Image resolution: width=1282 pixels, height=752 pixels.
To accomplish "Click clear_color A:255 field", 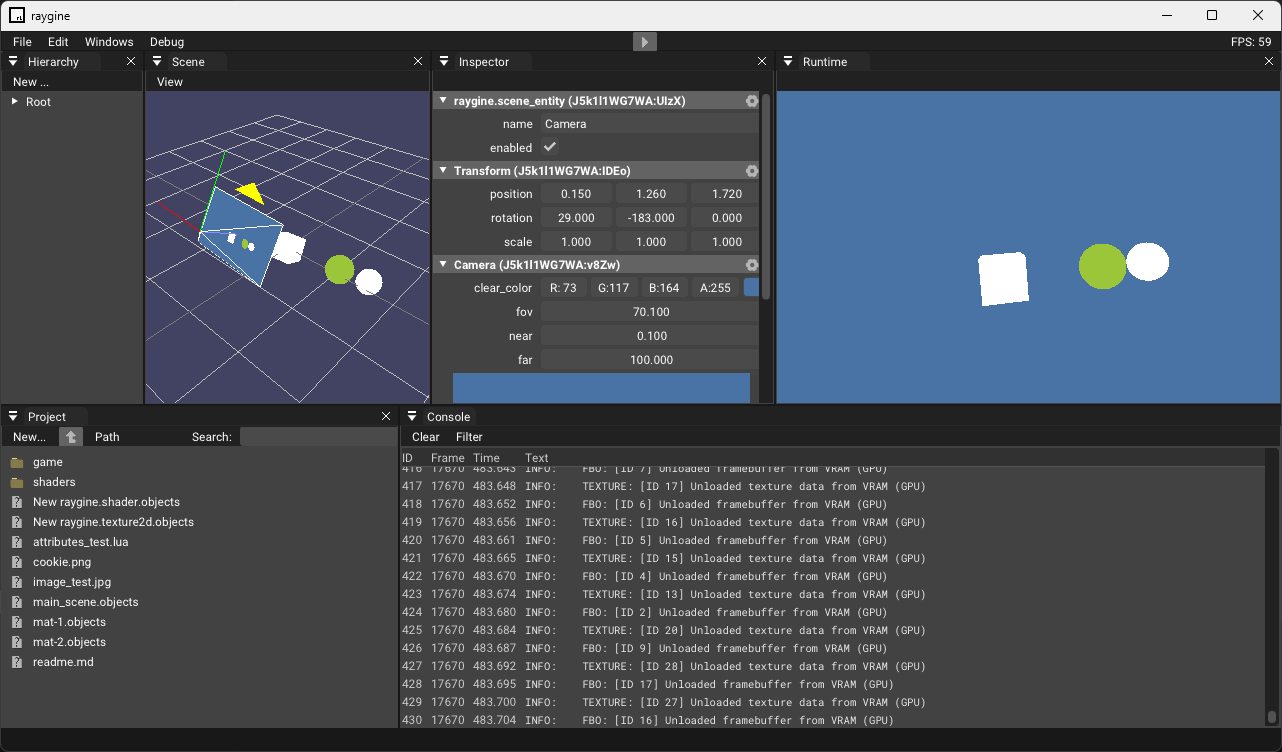I will pos(716,288).
